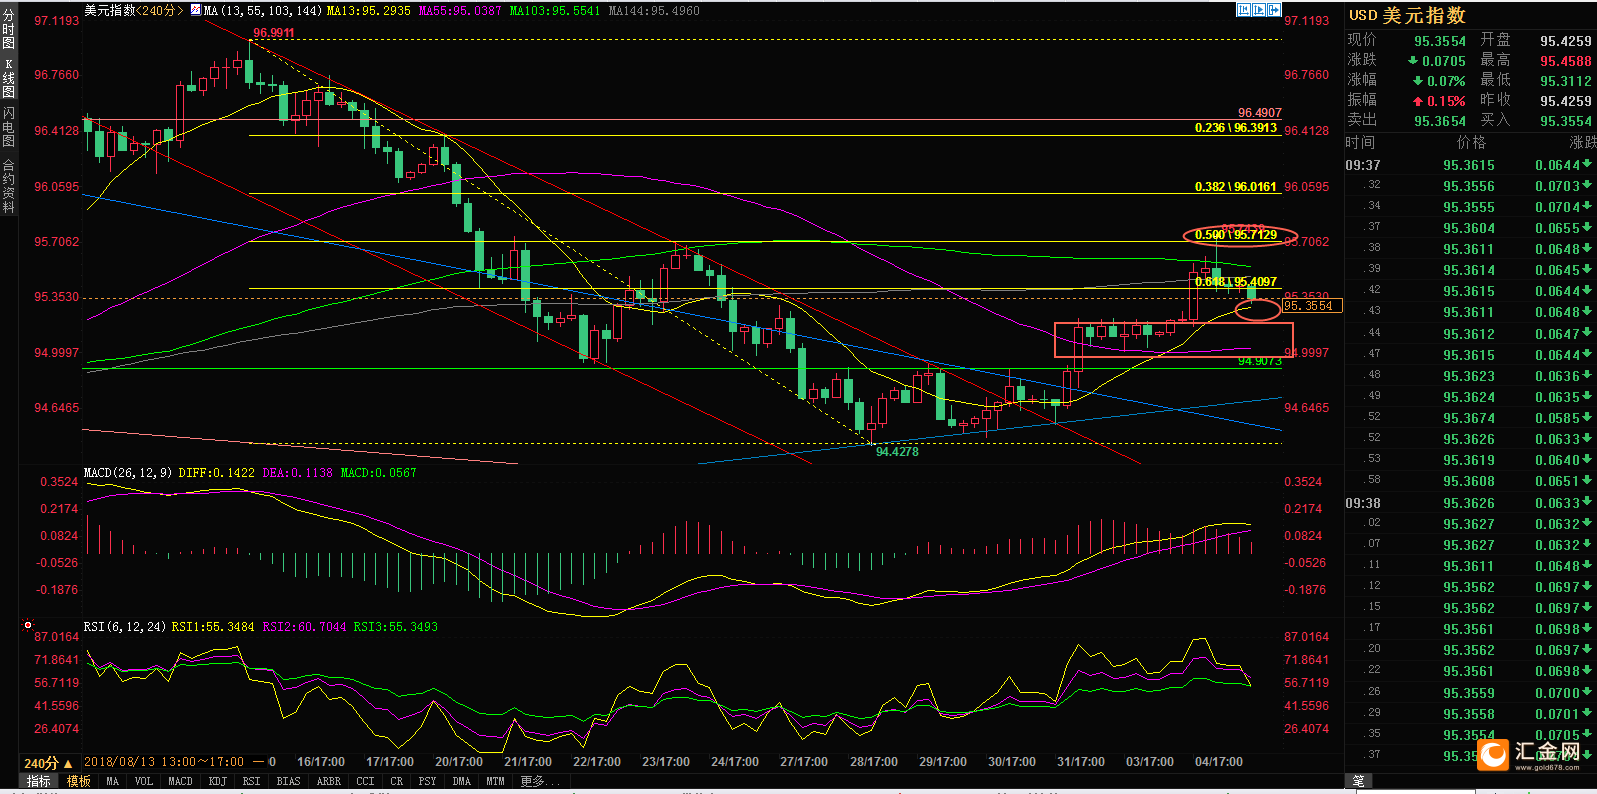This screenshot has height=794, width=1597.
Task: Click the 16/17:00 time axis label
Action: pos(321,762)
